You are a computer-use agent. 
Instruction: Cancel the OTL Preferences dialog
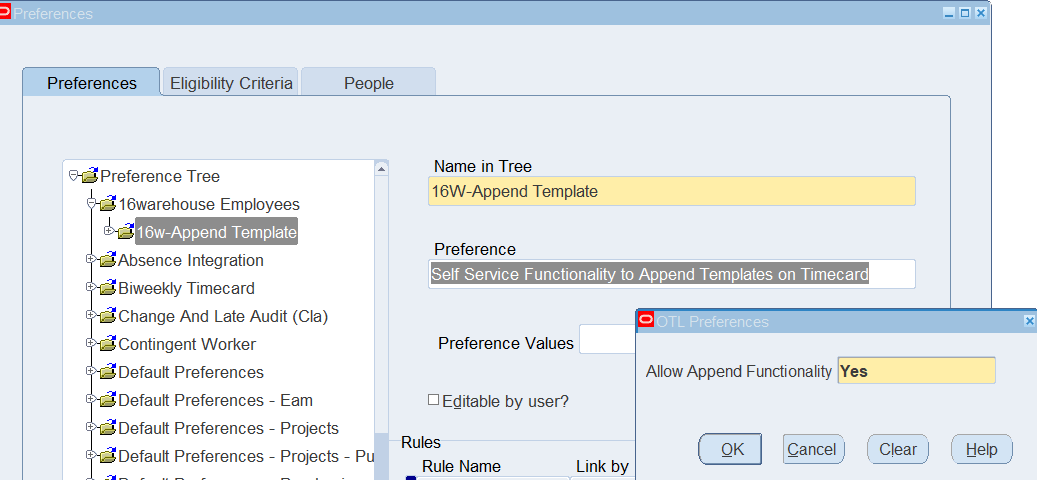pyautogui.click(x=813, y=449)
